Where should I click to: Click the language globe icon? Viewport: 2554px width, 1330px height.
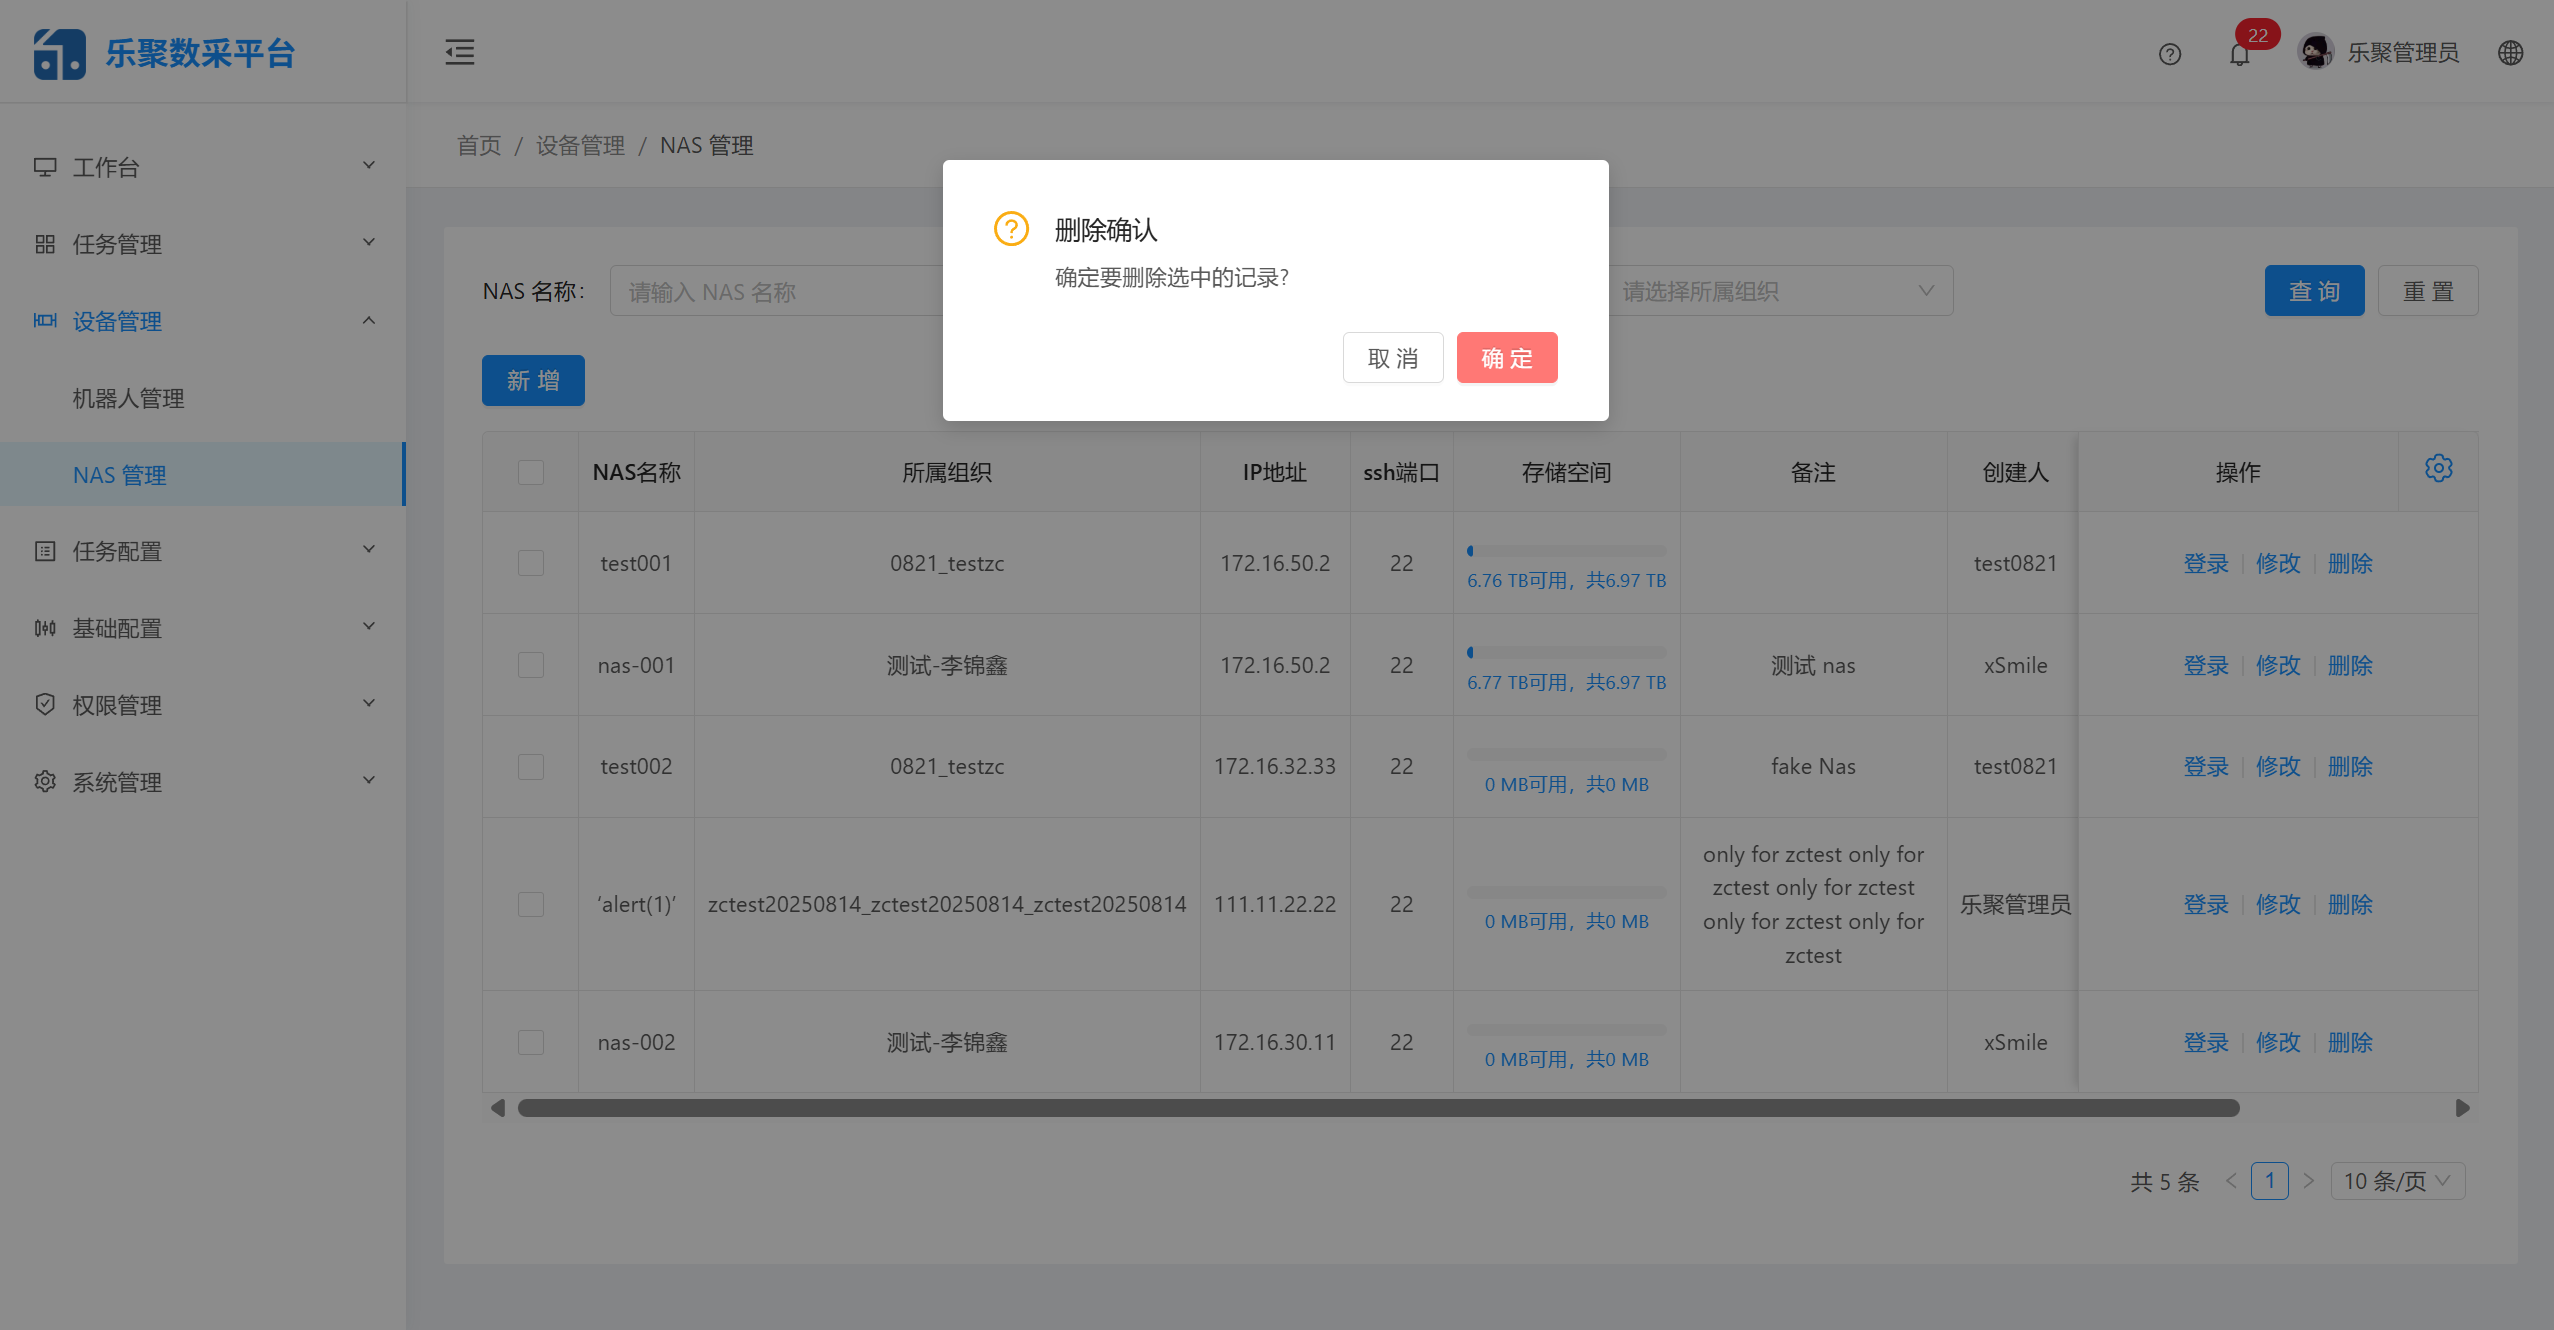tap(2510, 53)
